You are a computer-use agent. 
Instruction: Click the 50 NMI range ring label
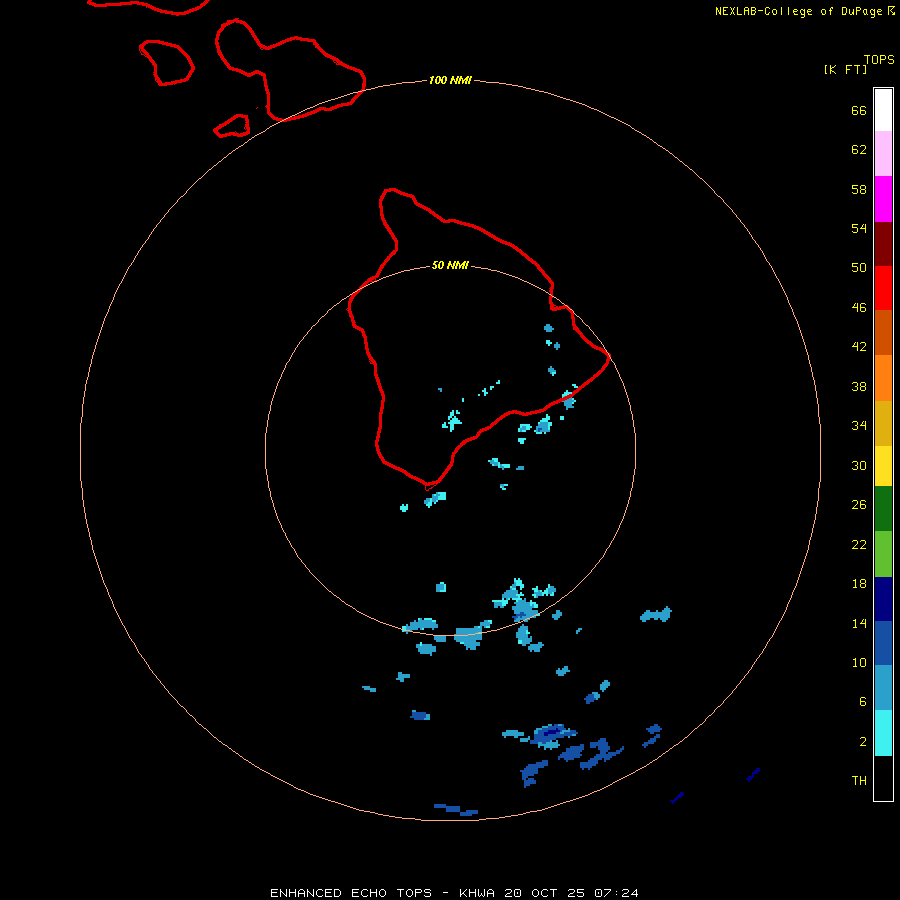[450, 265]
